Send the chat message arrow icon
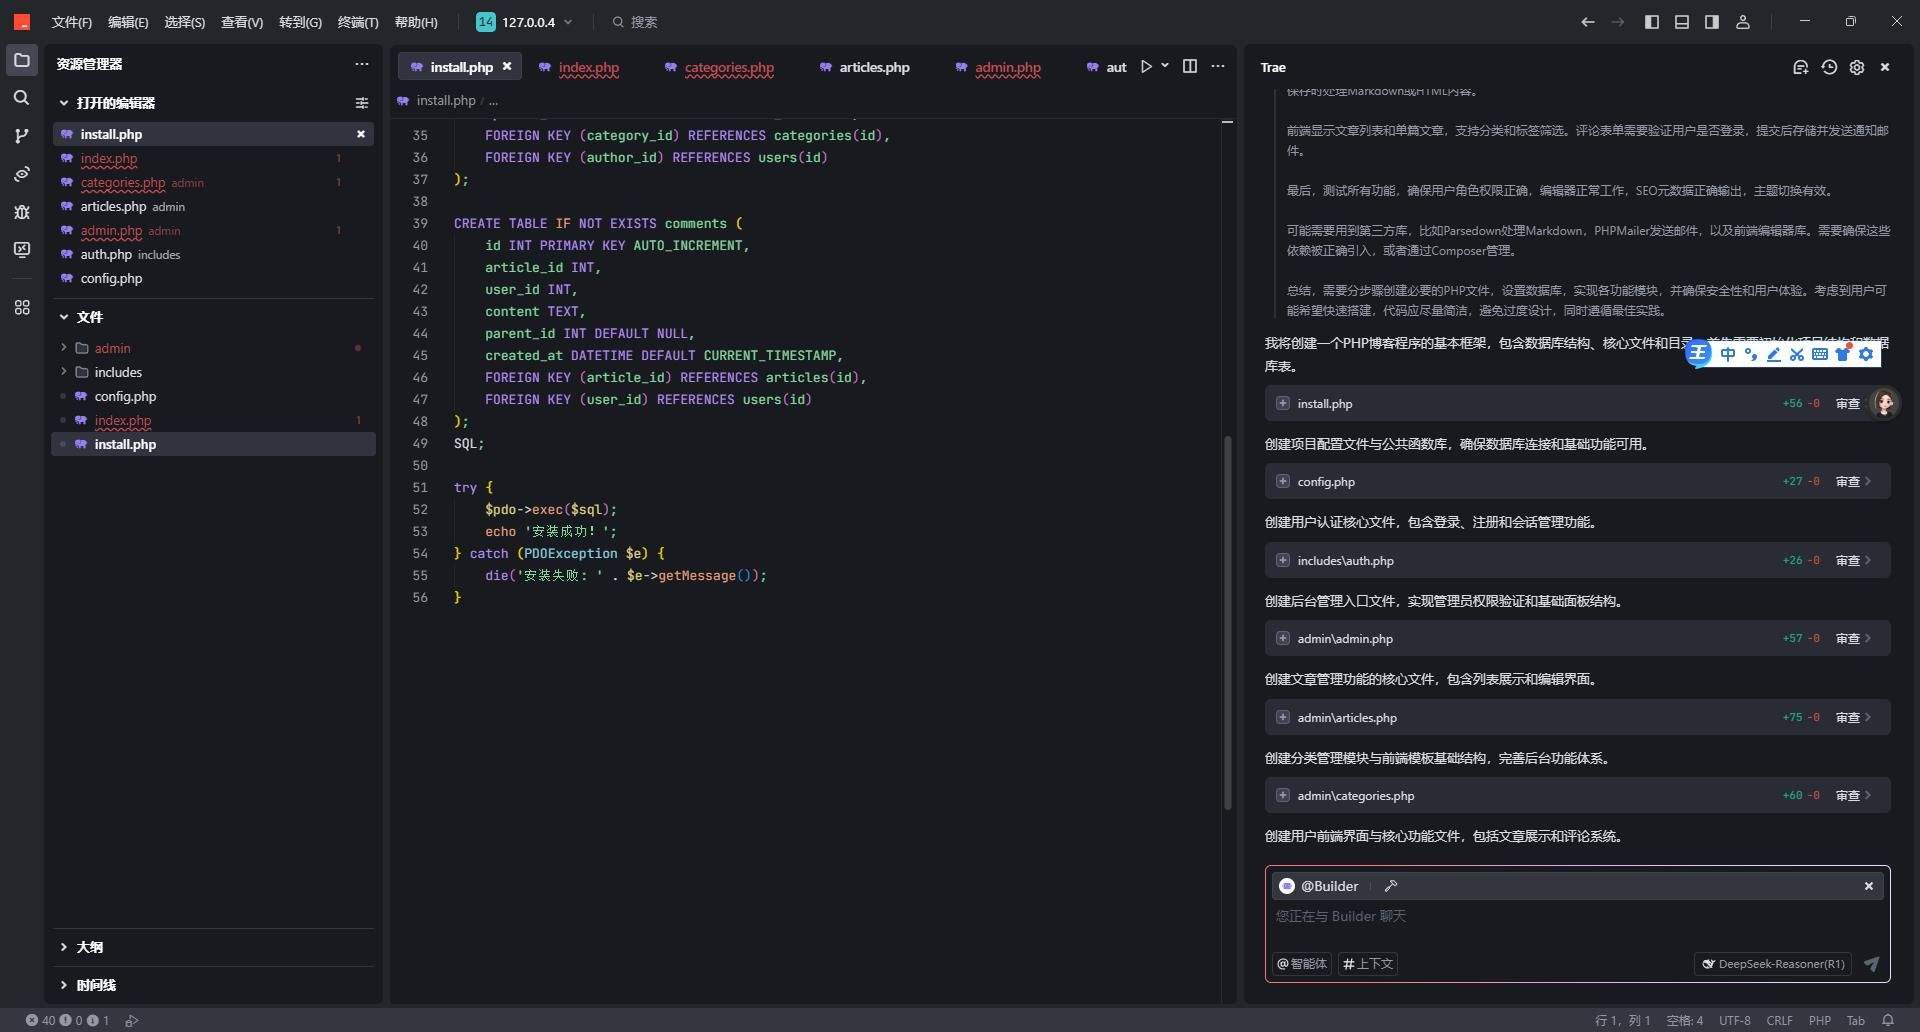The image size is (1920, 1032). [1871, 964]
